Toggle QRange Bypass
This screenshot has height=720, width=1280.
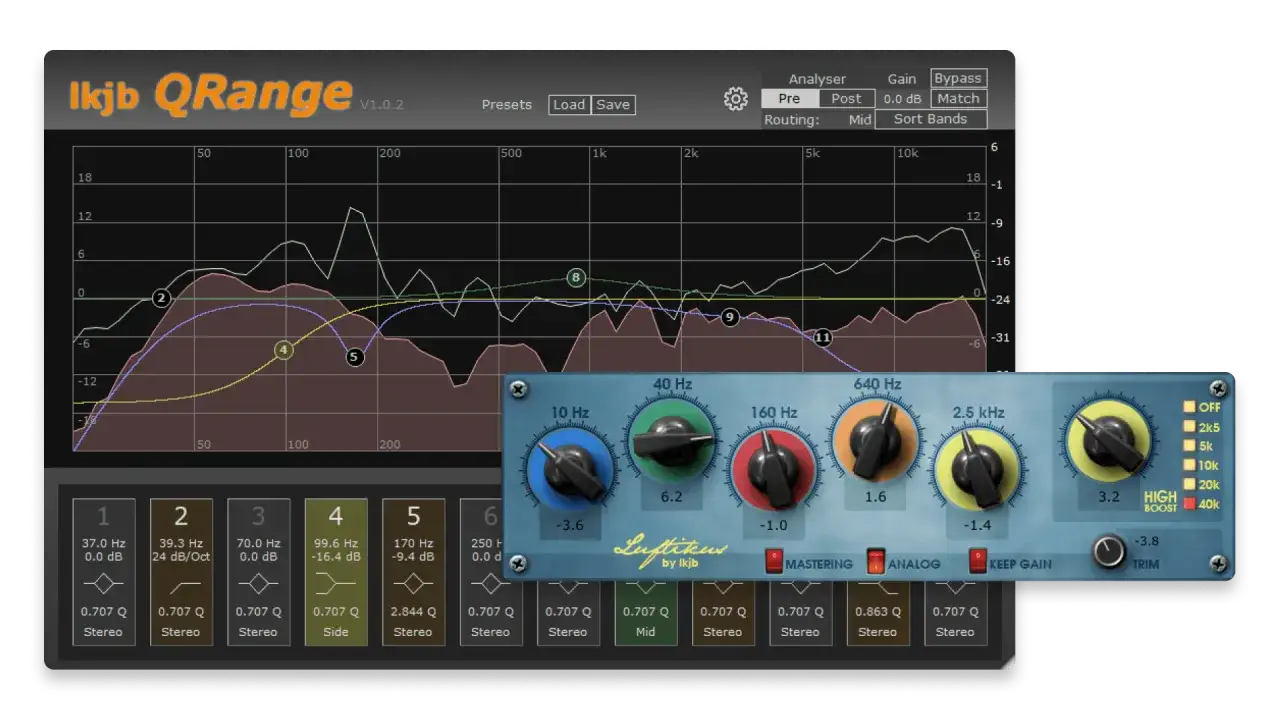pyautogui.click(x=958, y=78)
